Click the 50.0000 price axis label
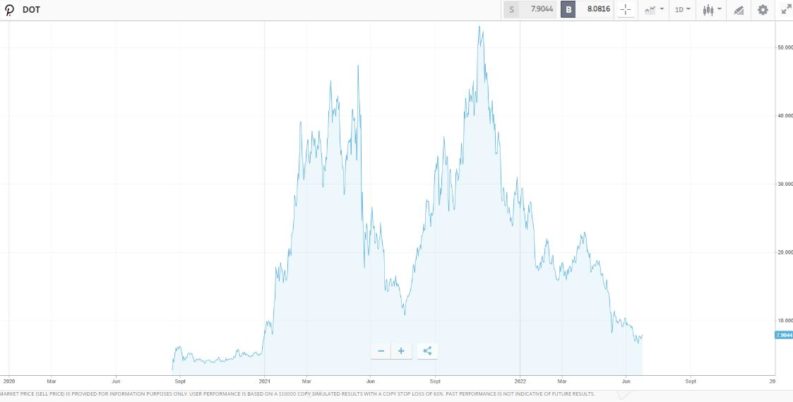Viewport: 793px width, 402px height. (784, 48)
